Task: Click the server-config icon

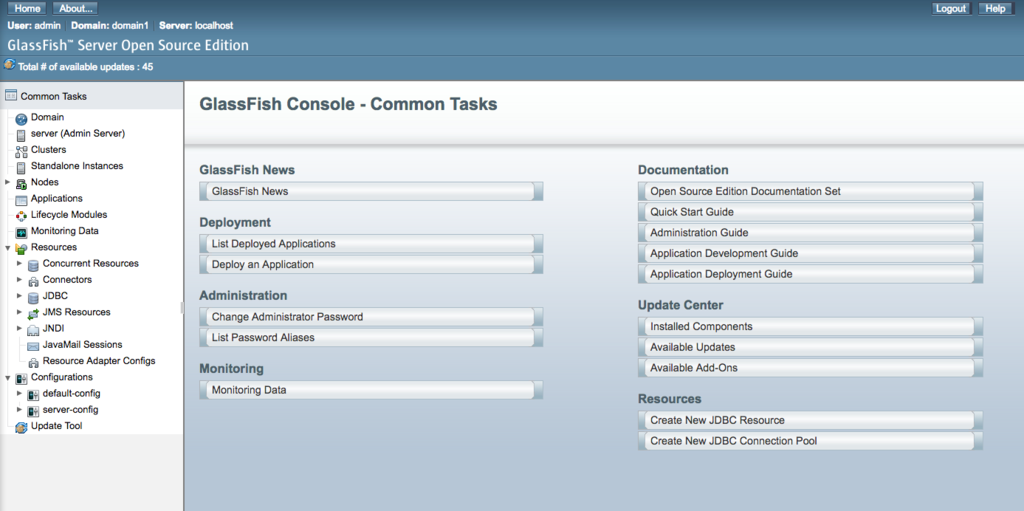Action: coord(33,411)
